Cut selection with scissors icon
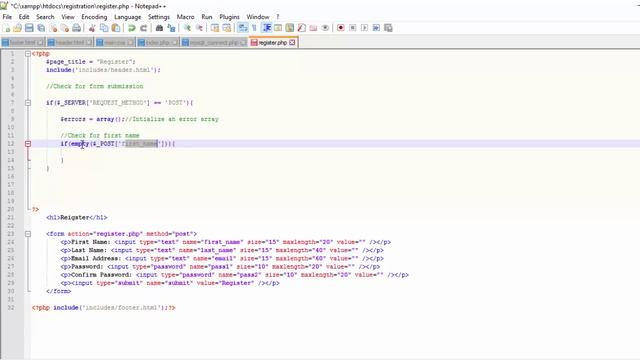Viewport: 640px width, 360px height. (92, 28)
